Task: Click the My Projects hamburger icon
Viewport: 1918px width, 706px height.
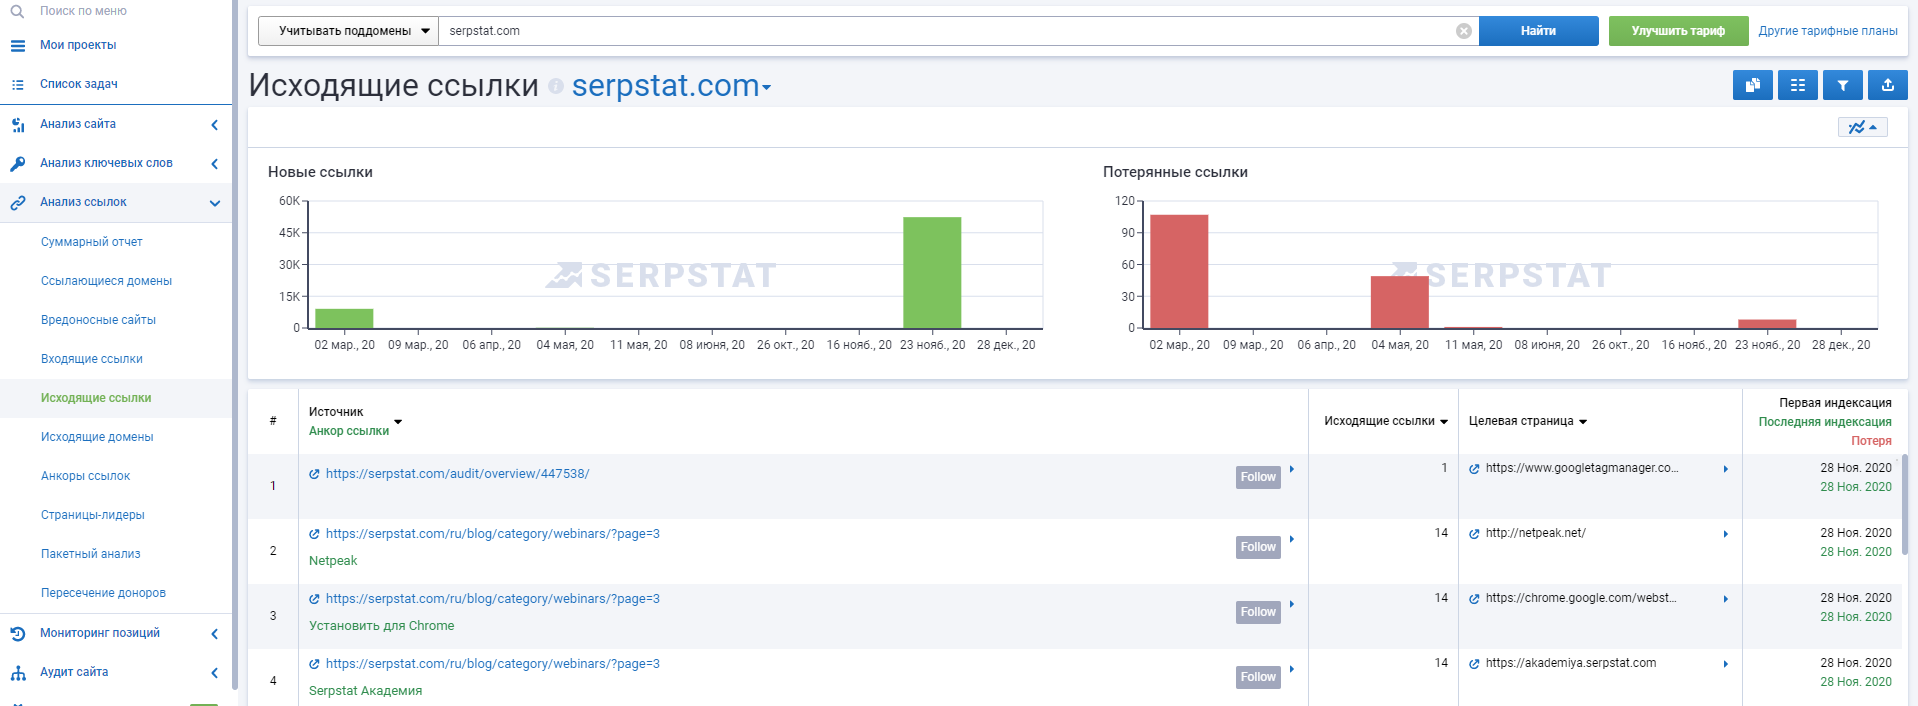Action: 17,45
